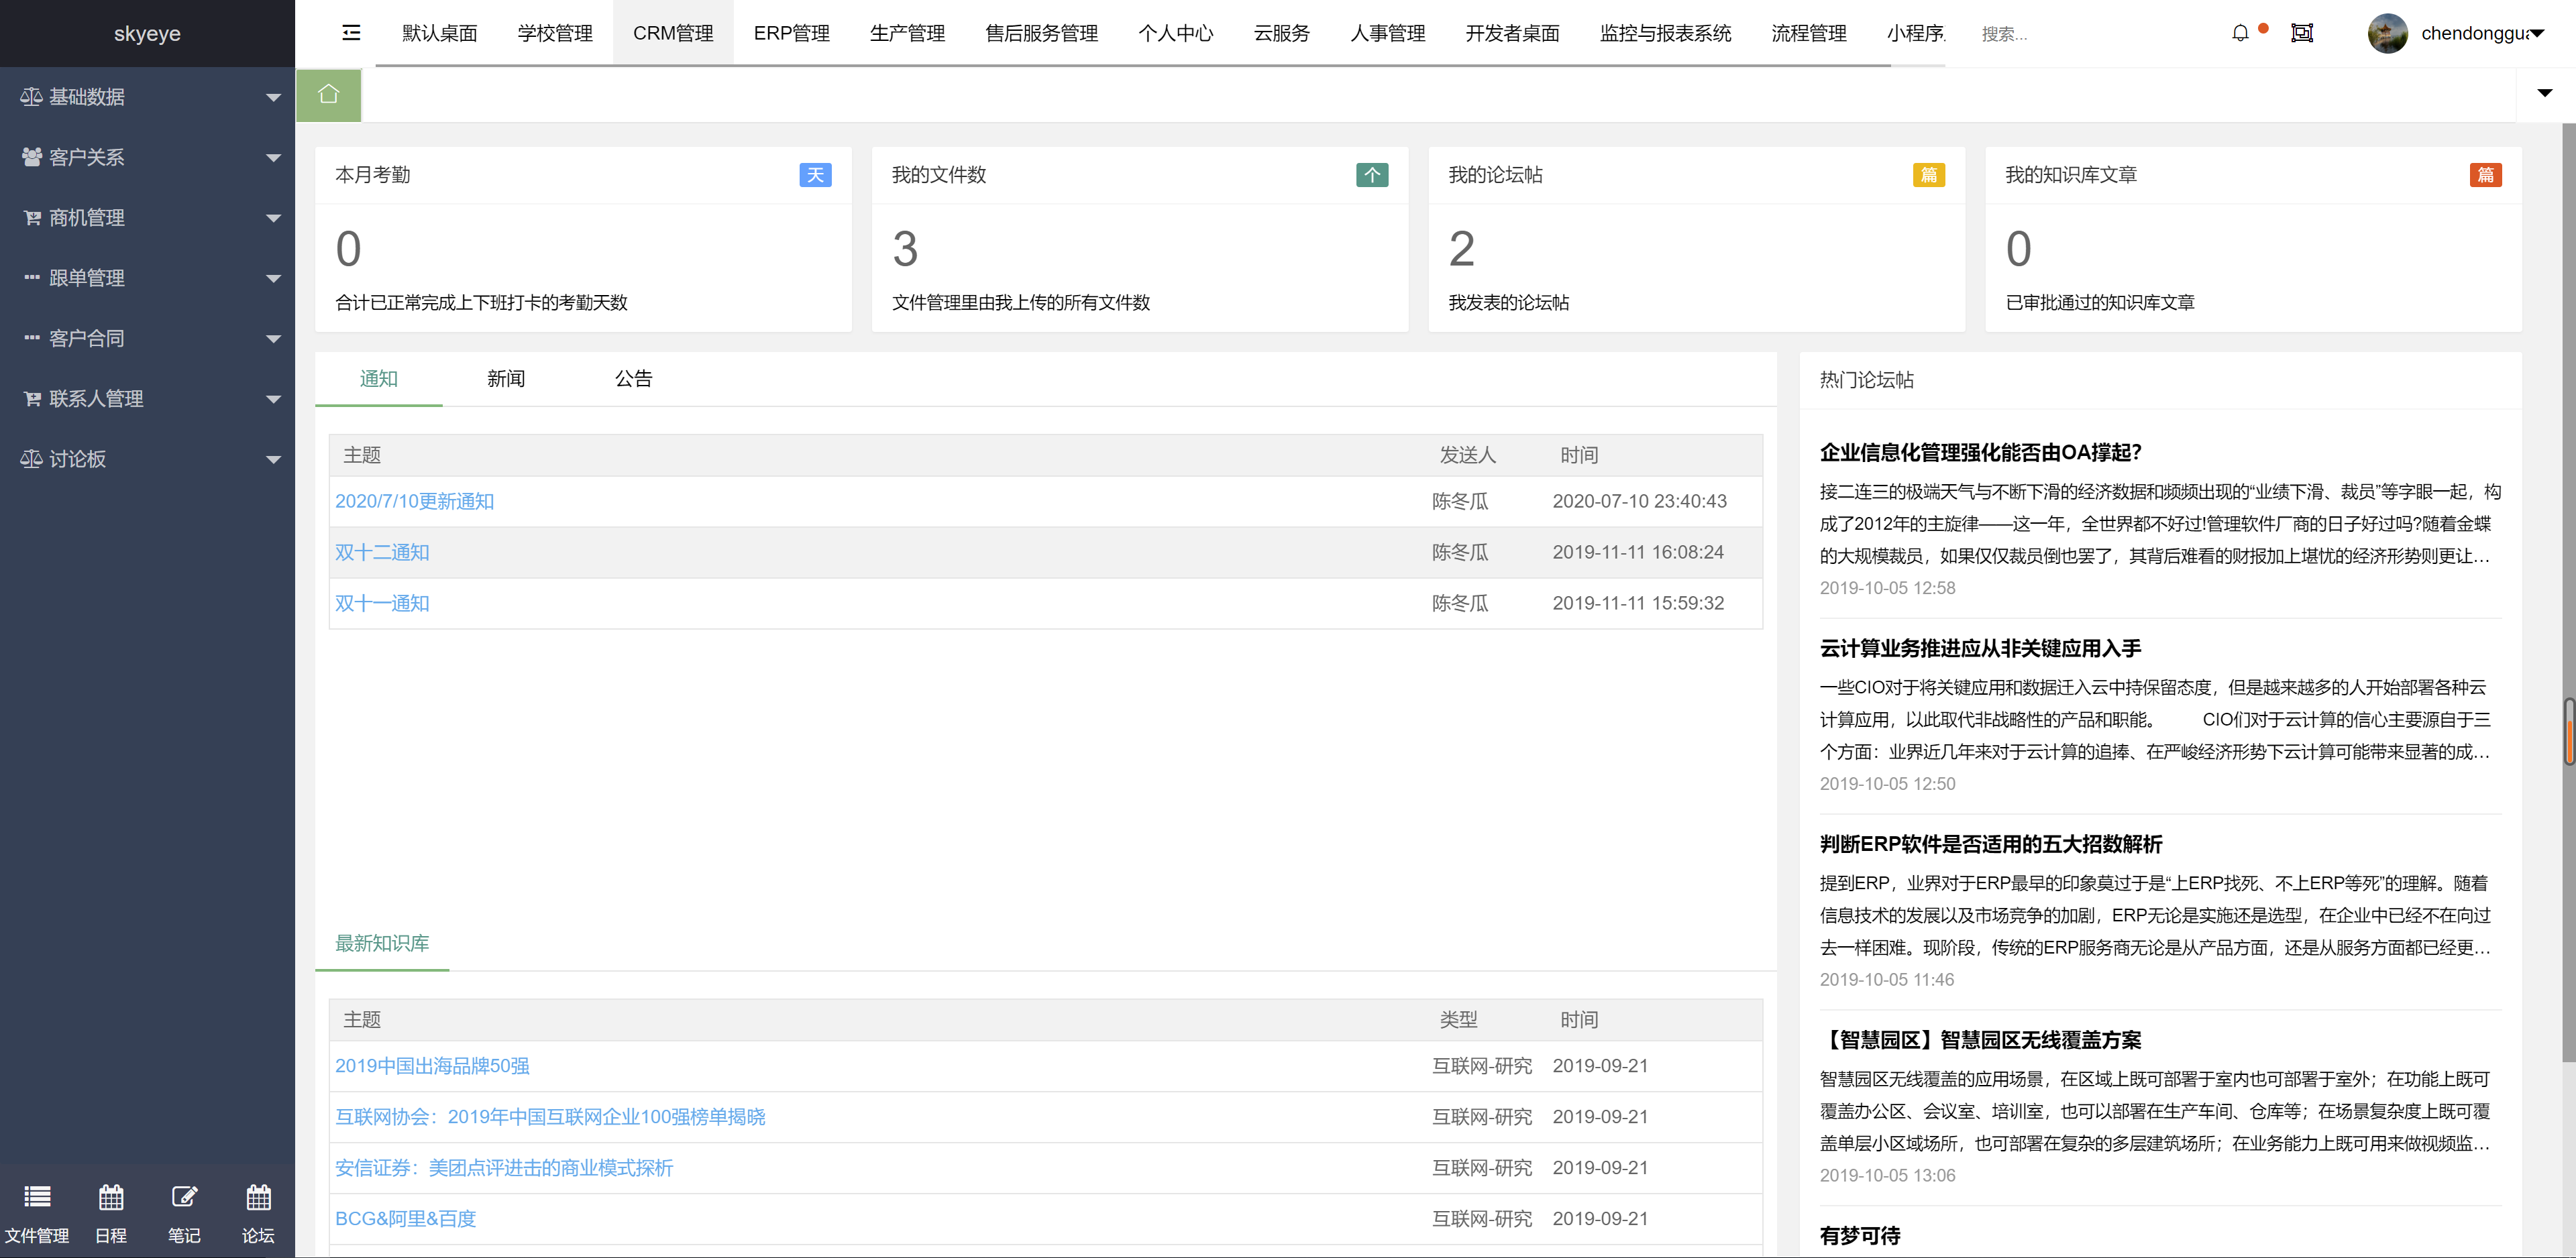Open 售后服务管理 in top menu
This screenshot has width=2576, height=1258.
(1041, 33)
